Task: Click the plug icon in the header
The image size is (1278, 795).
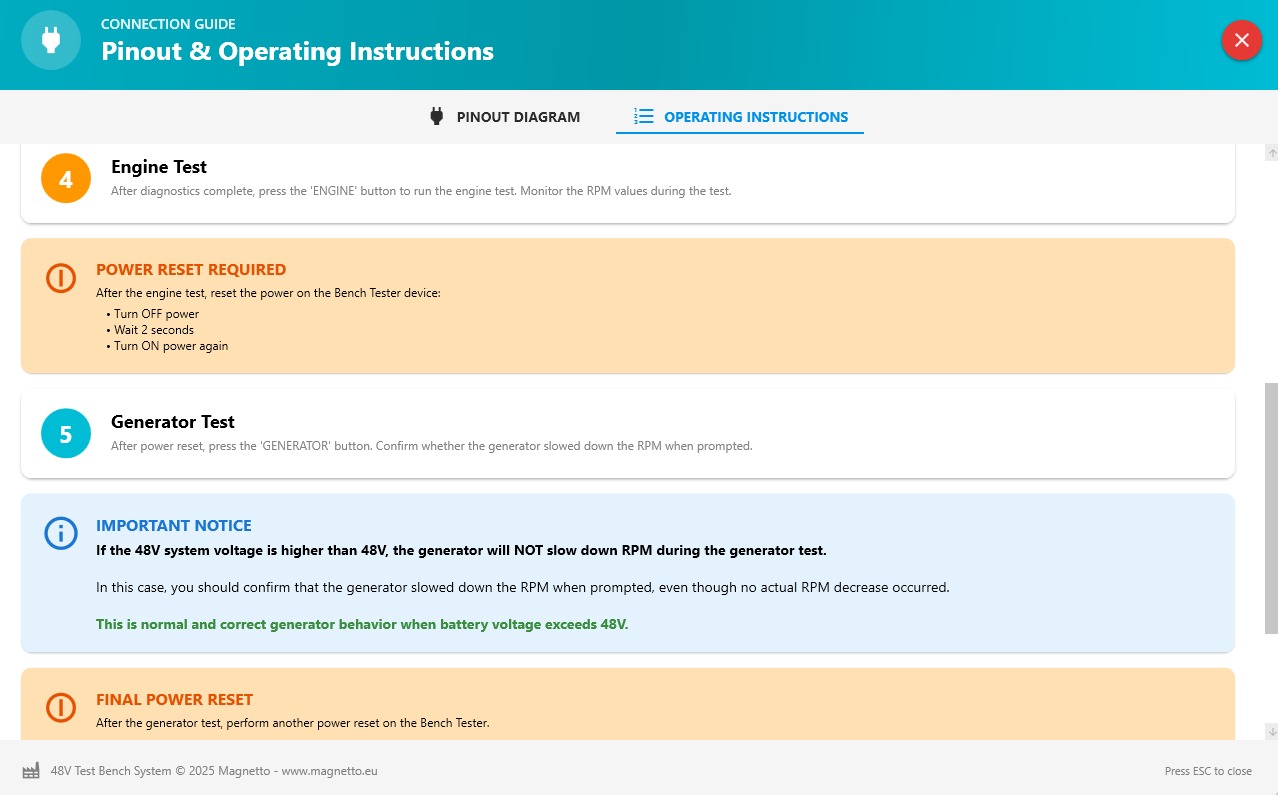Action: (x=51, y=40)
